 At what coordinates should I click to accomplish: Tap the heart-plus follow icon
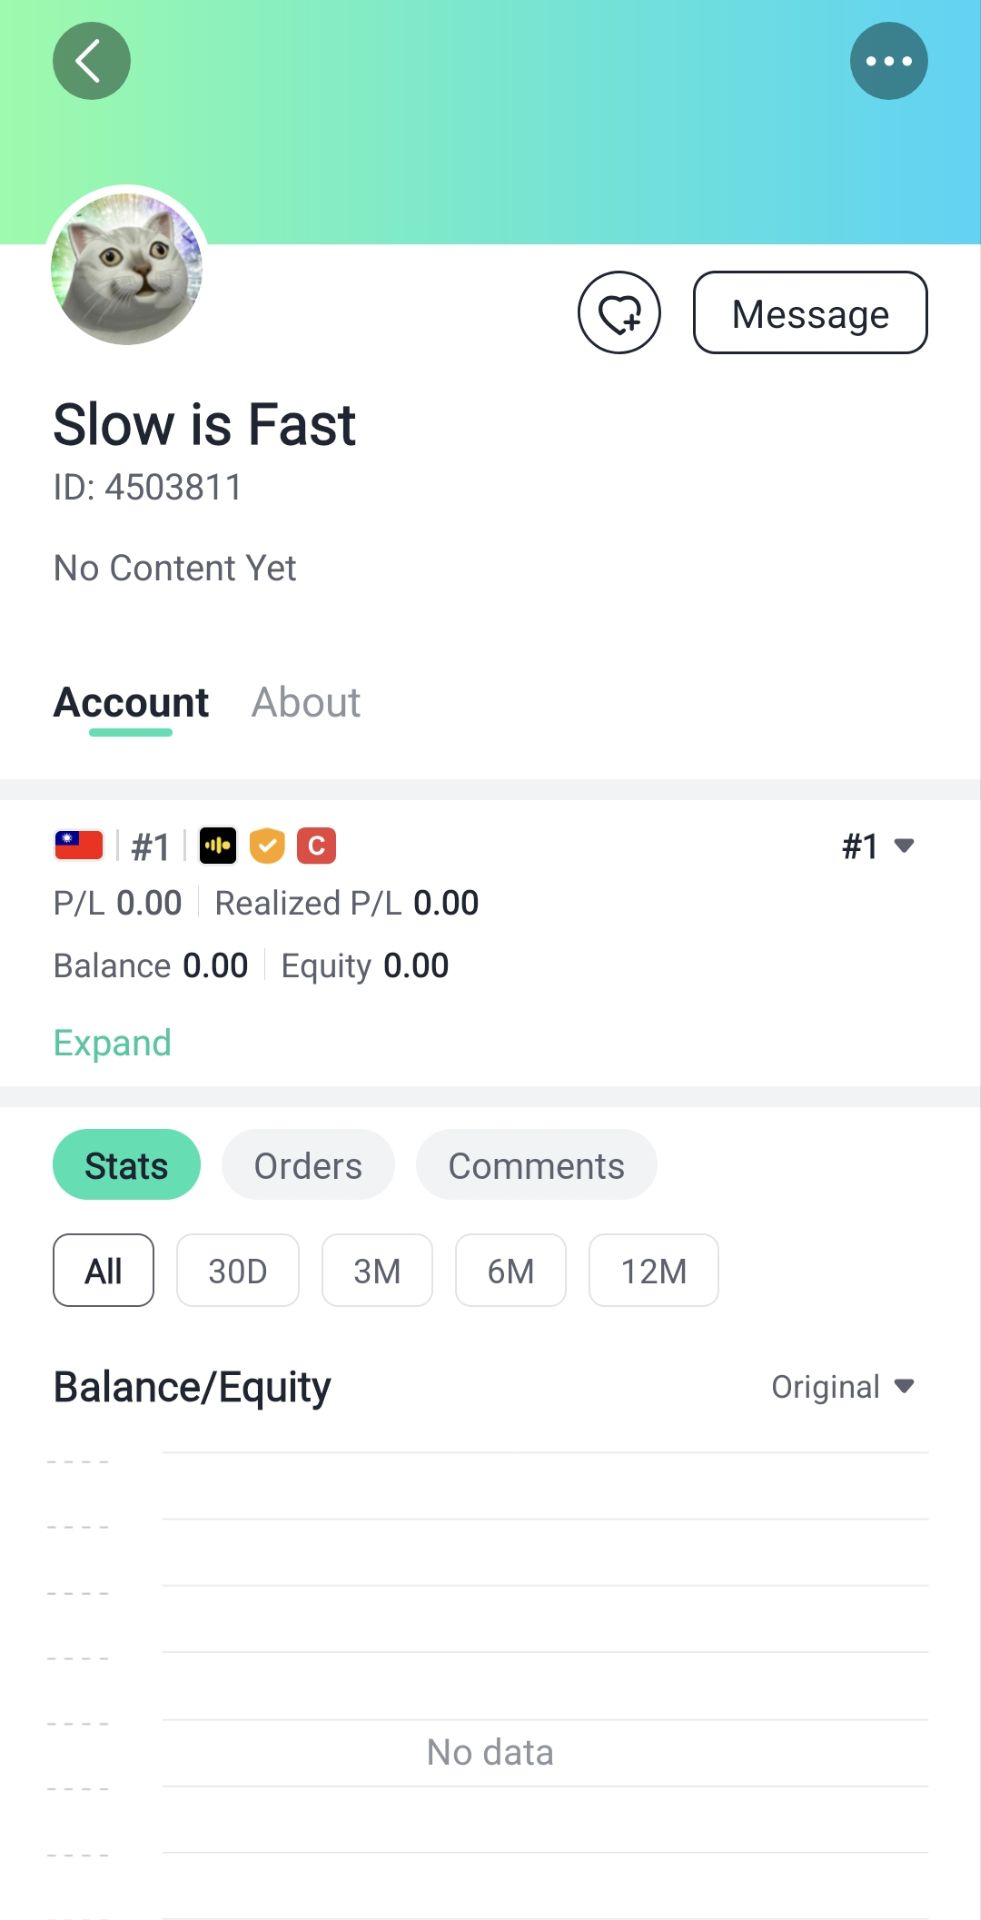click(619, 313)
